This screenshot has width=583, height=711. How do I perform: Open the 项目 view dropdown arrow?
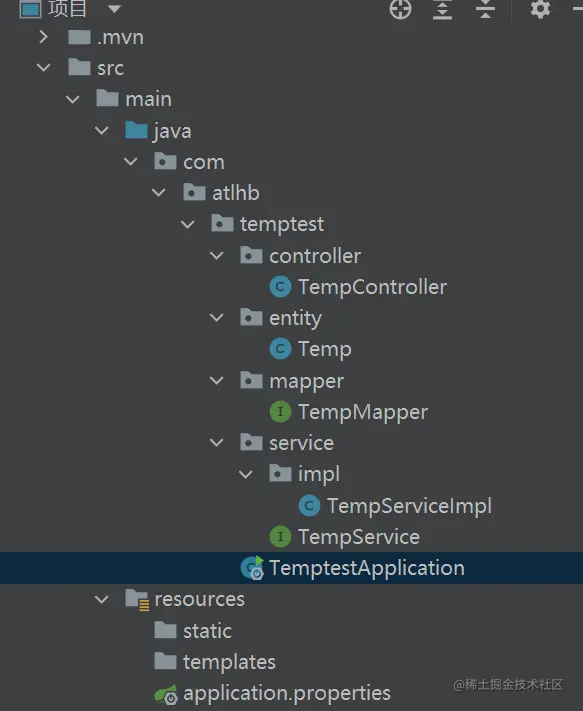tap(114, 9)
